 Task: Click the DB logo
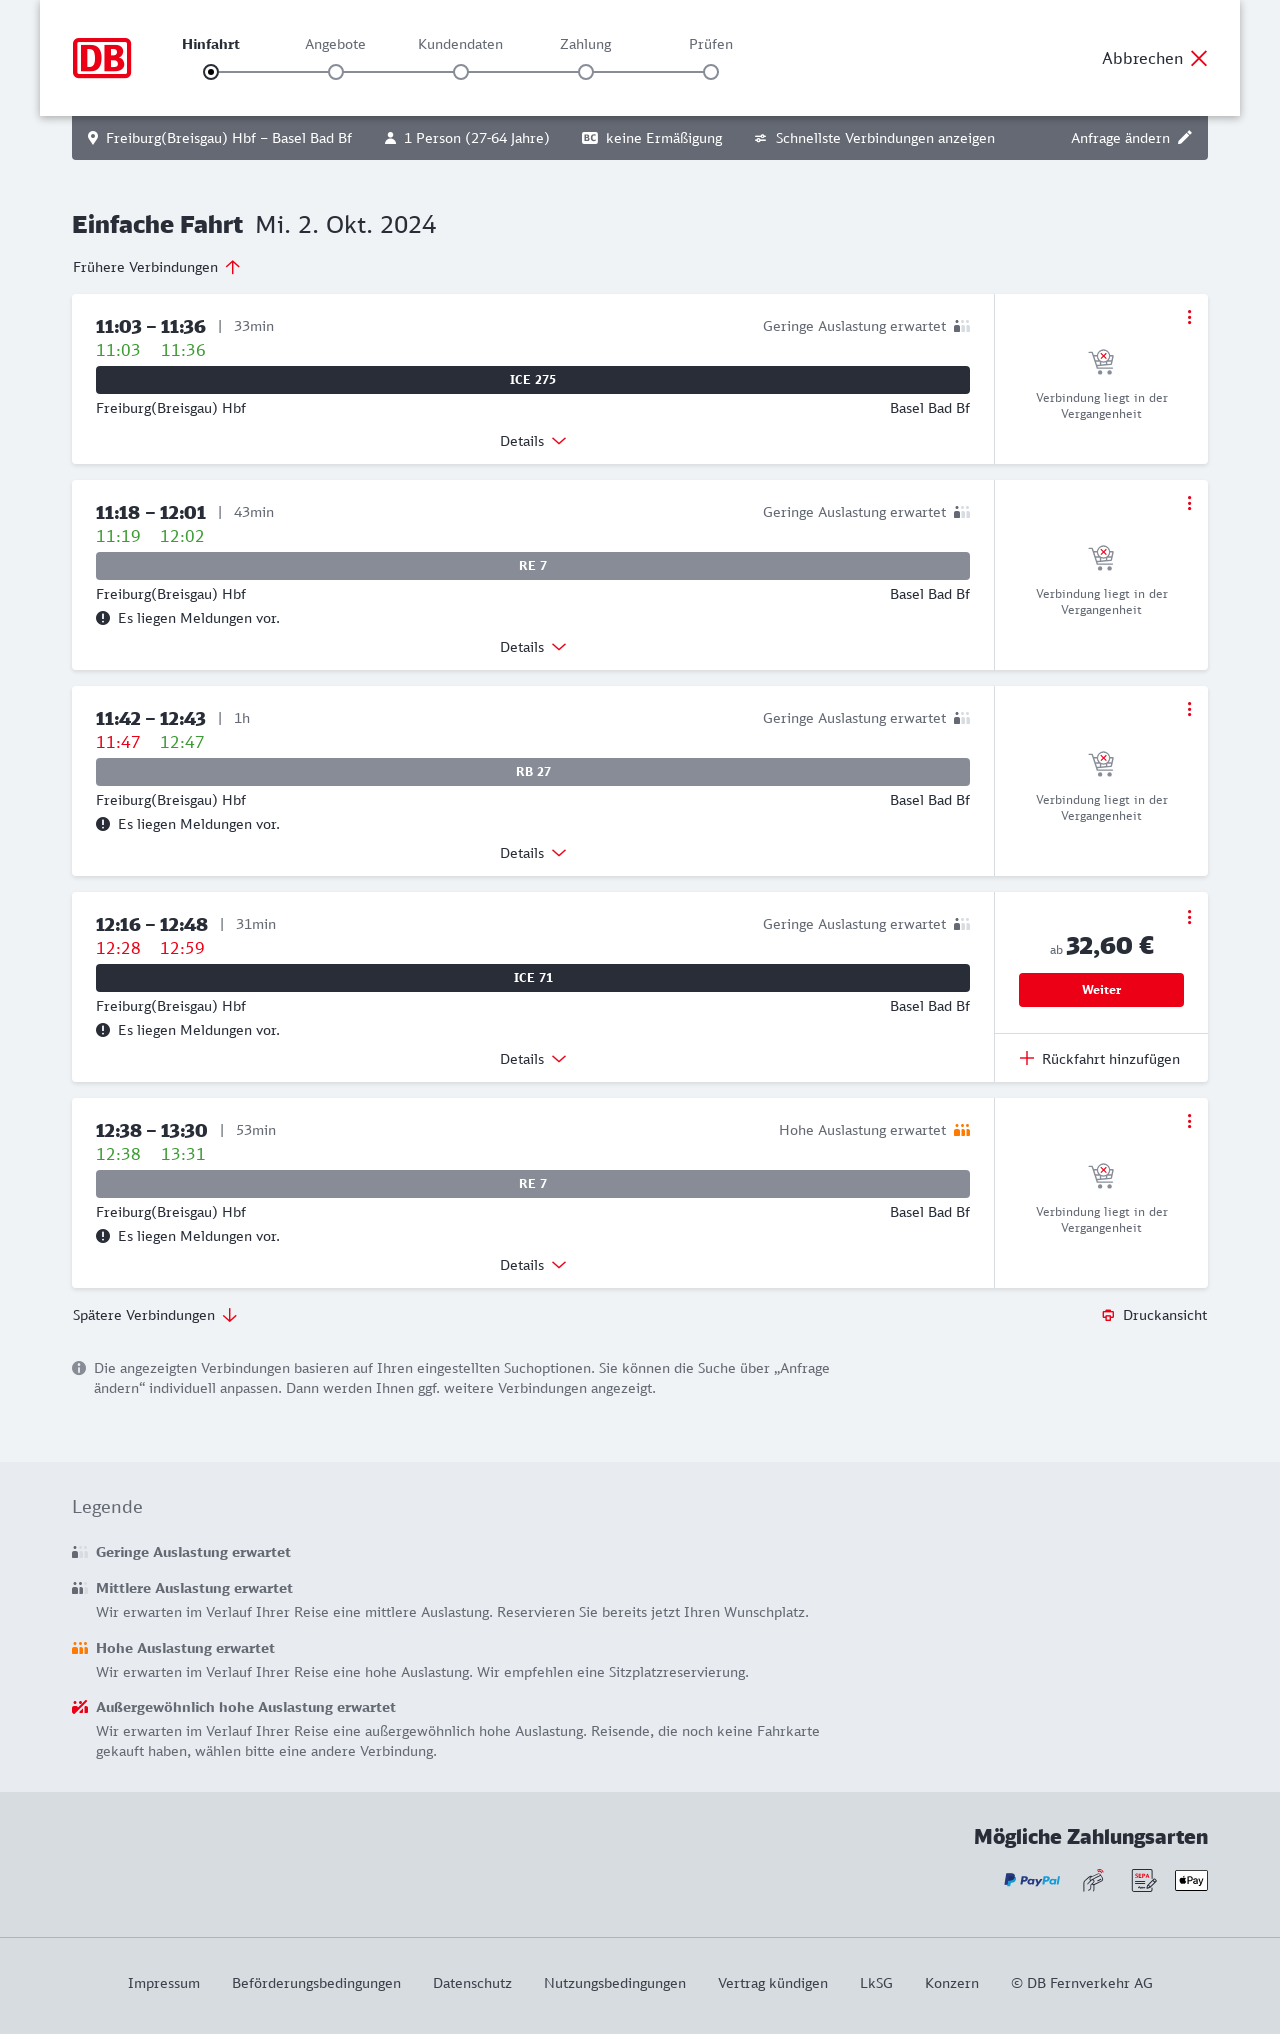[102, 58]
